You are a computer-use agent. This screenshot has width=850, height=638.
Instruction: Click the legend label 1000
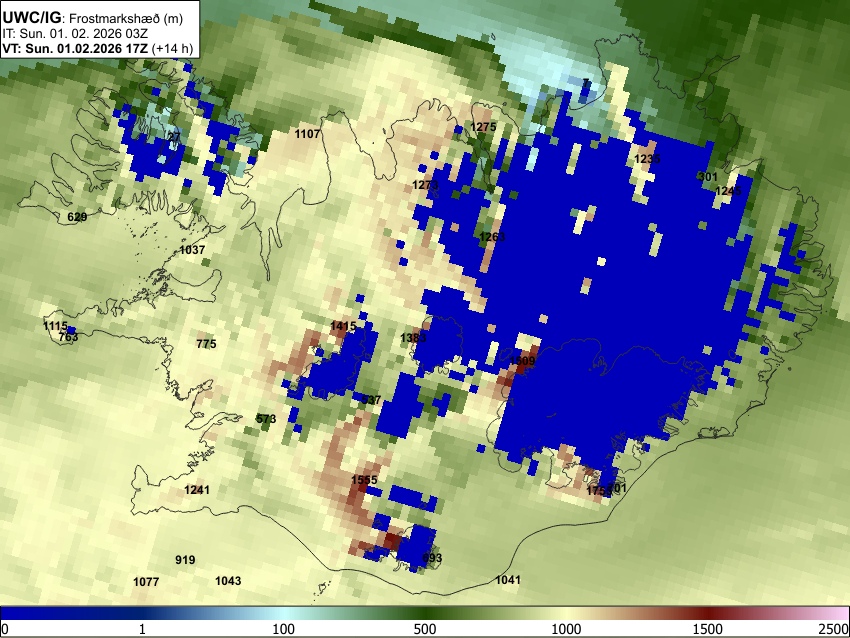pyautogui.click(x=566, y=629)
